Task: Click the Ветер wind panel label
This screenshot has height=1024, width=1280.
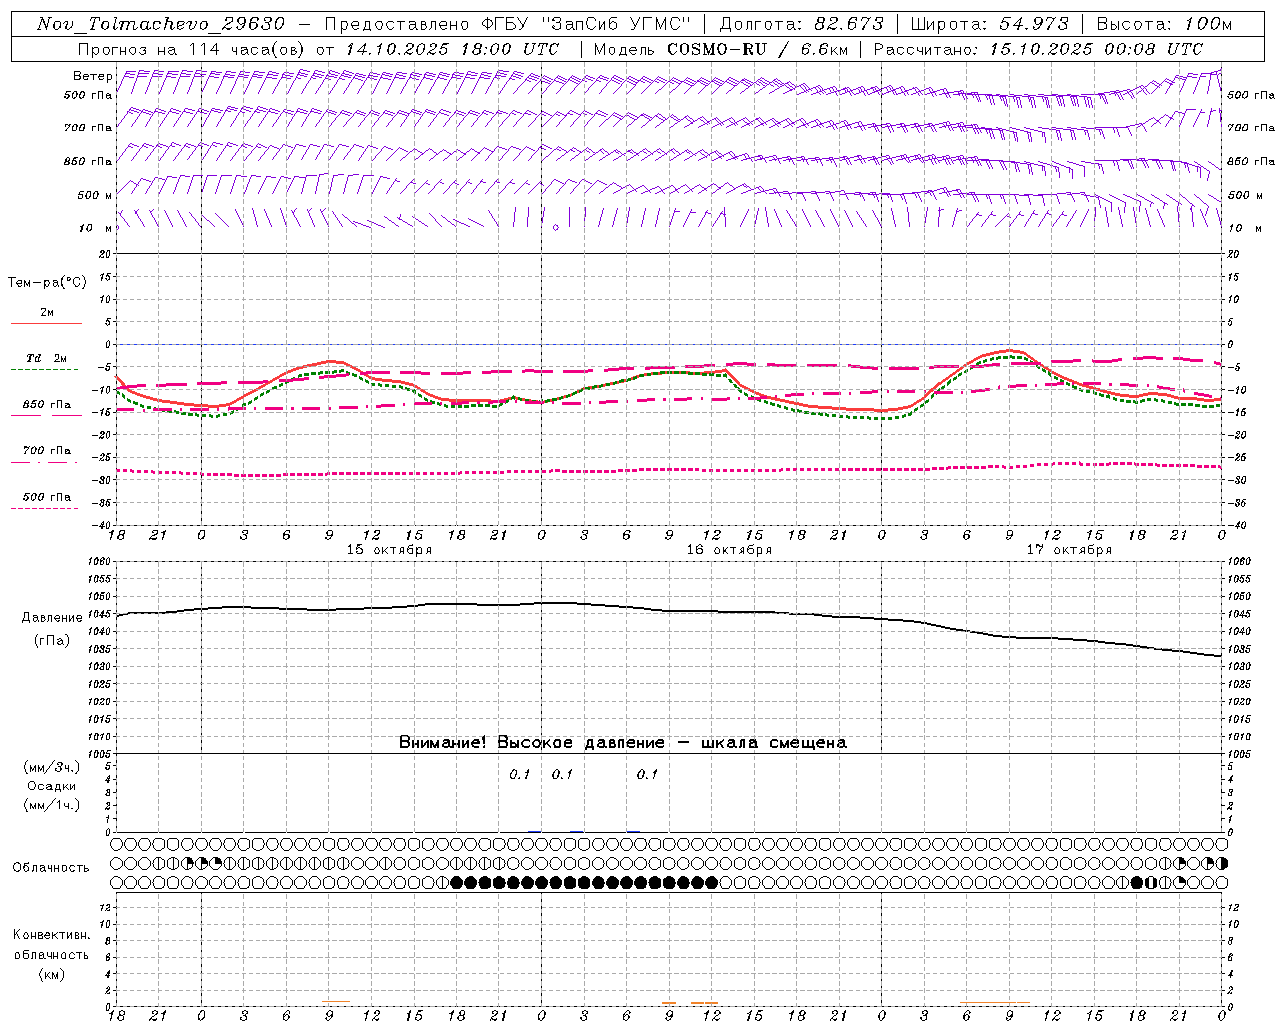Action: click(x=92, y=76)
